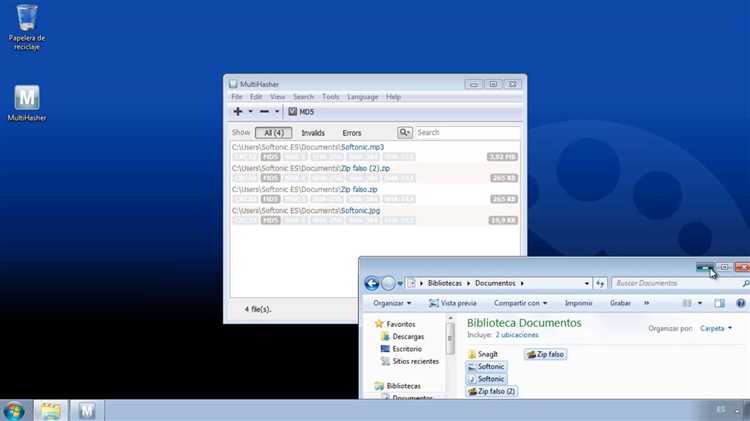Open the search options magnifier in MultiHasher
750x421 pixels.
pyautogui.click(x=405, y=133)
